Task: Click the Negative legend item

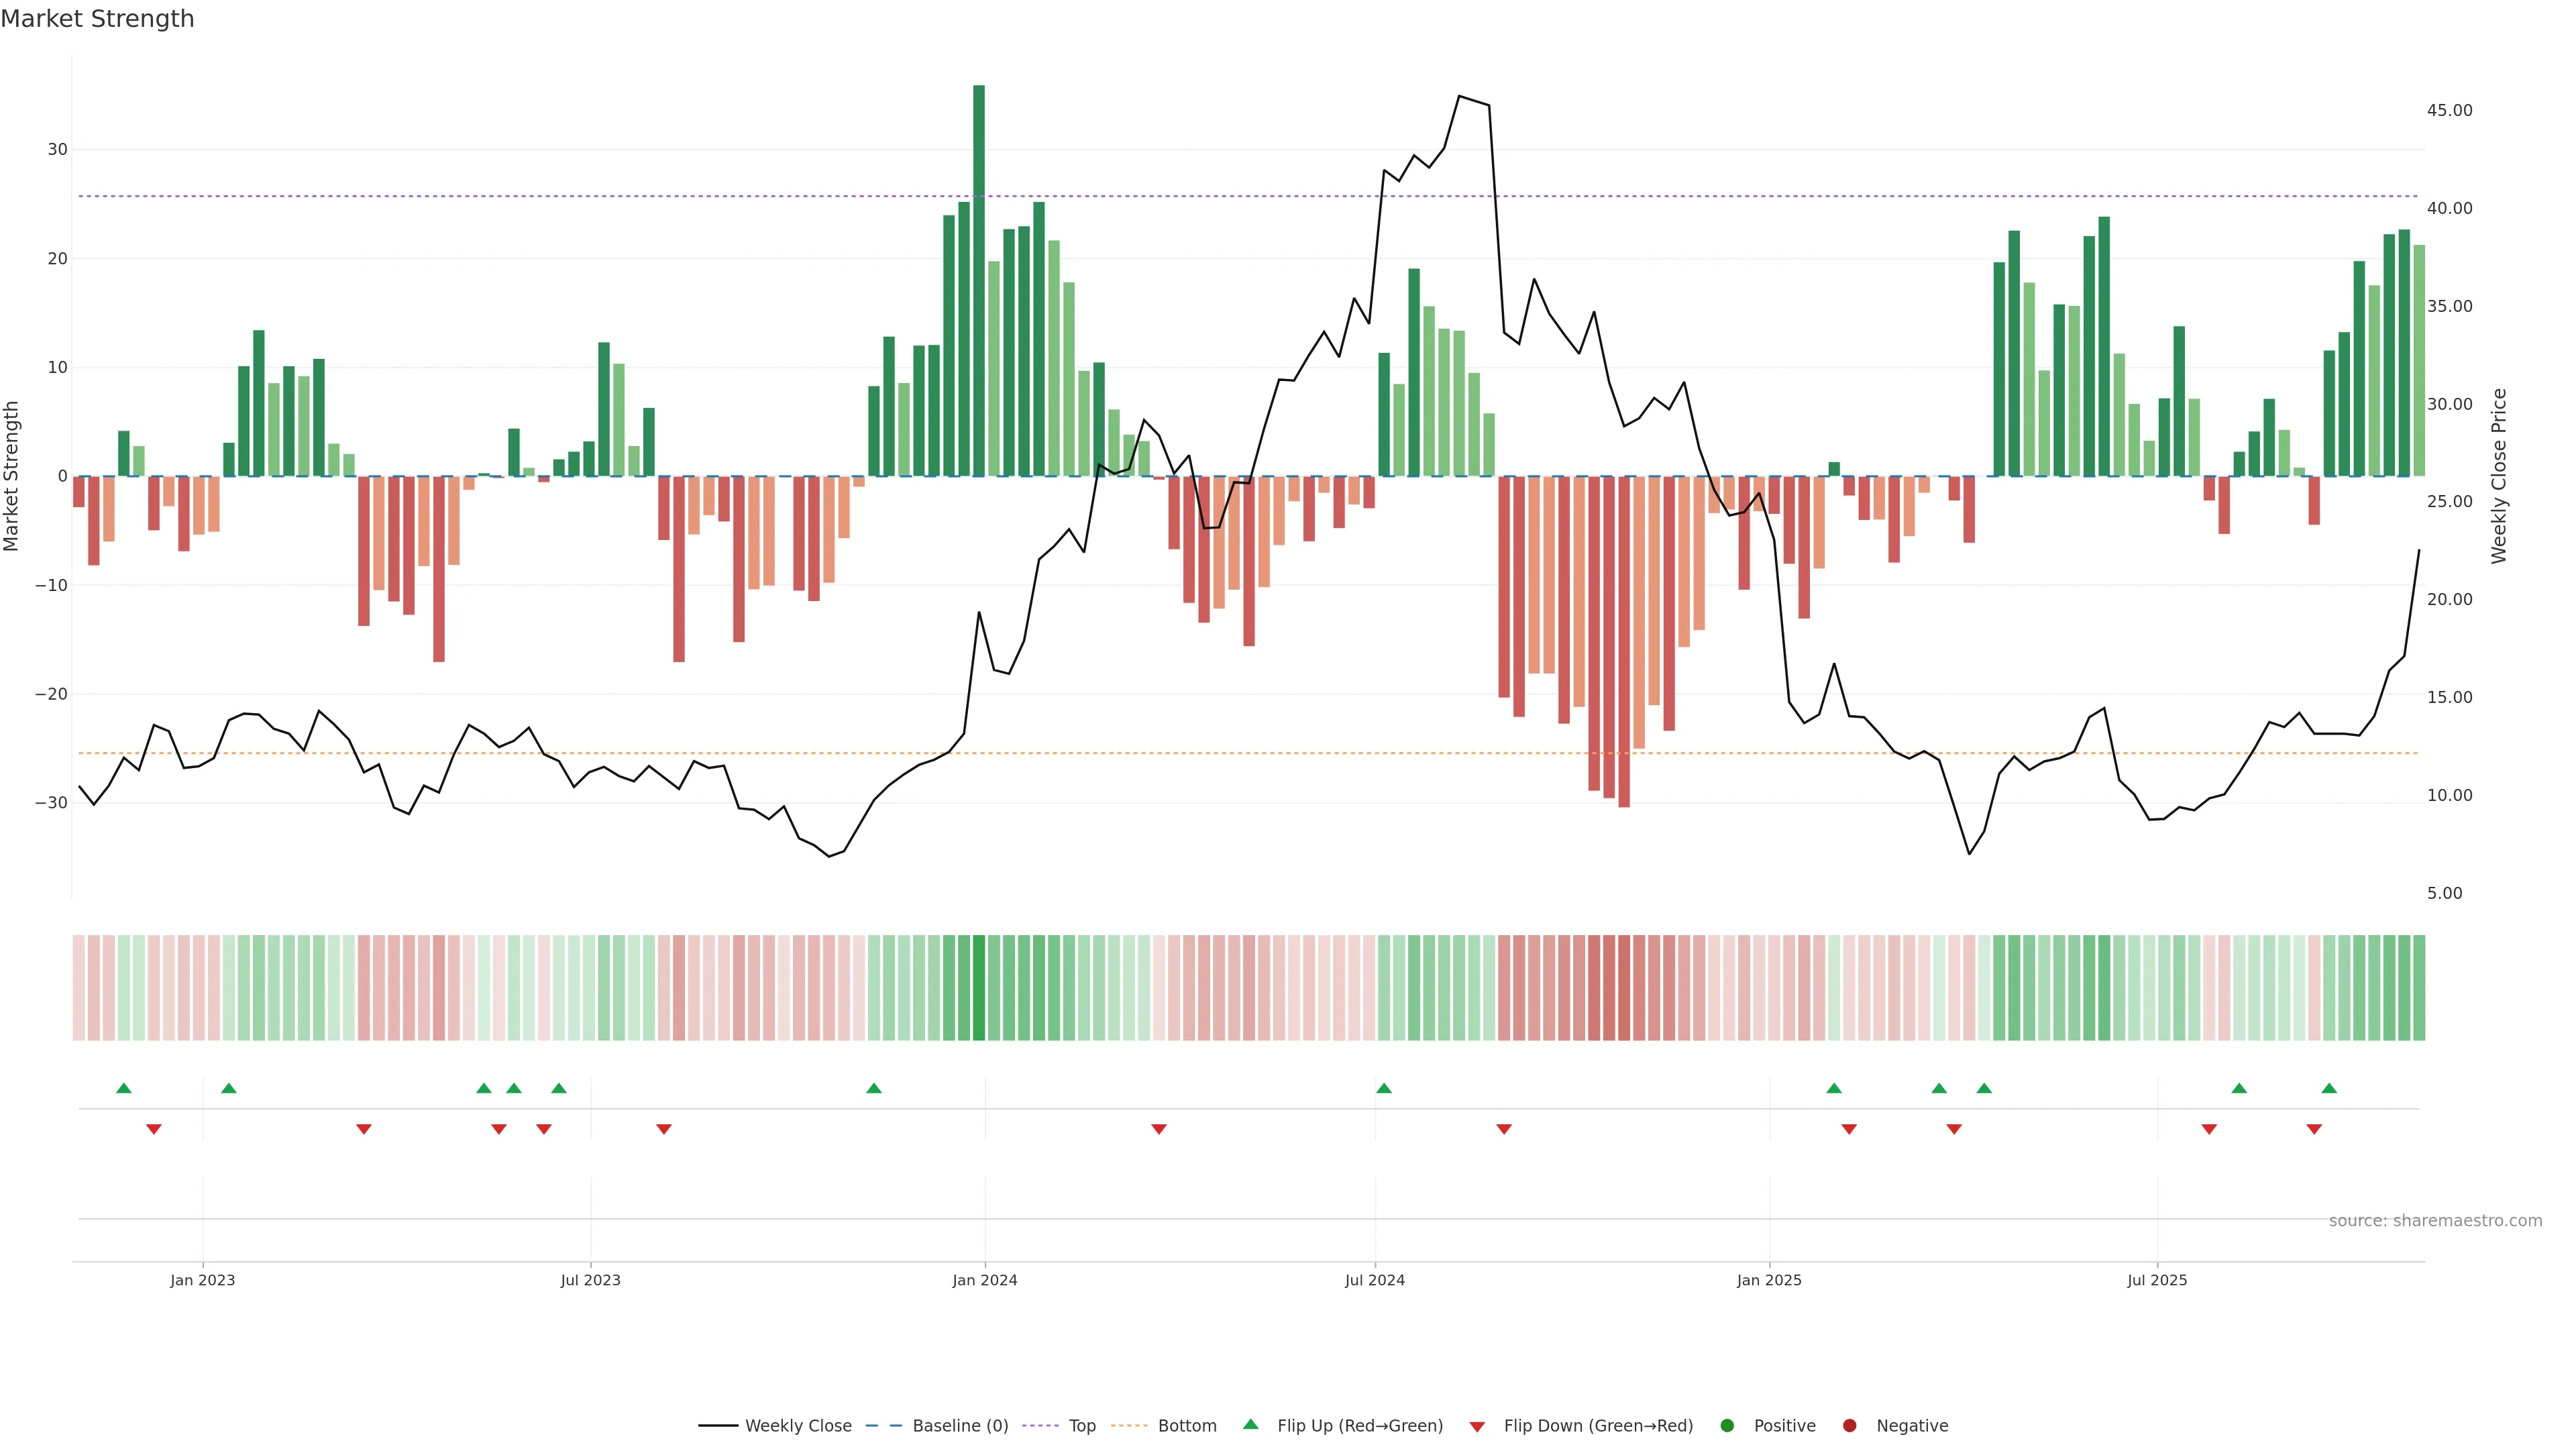Action: 1911,1426
